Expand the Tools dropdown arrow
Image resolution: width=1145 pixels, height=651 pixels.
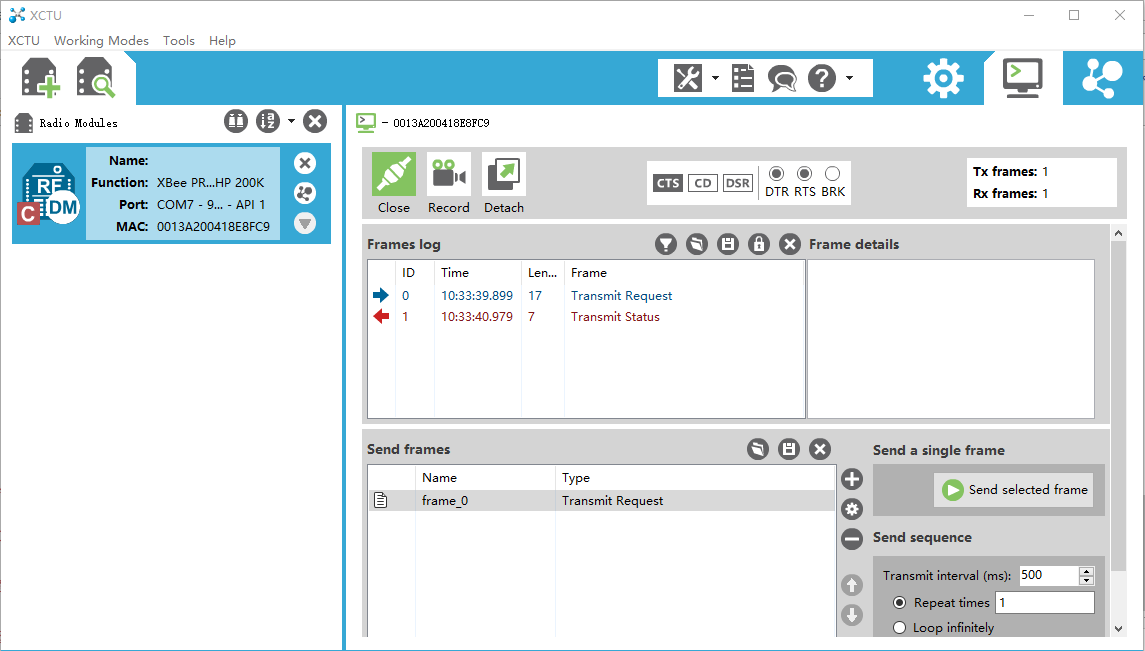[715, 77]
